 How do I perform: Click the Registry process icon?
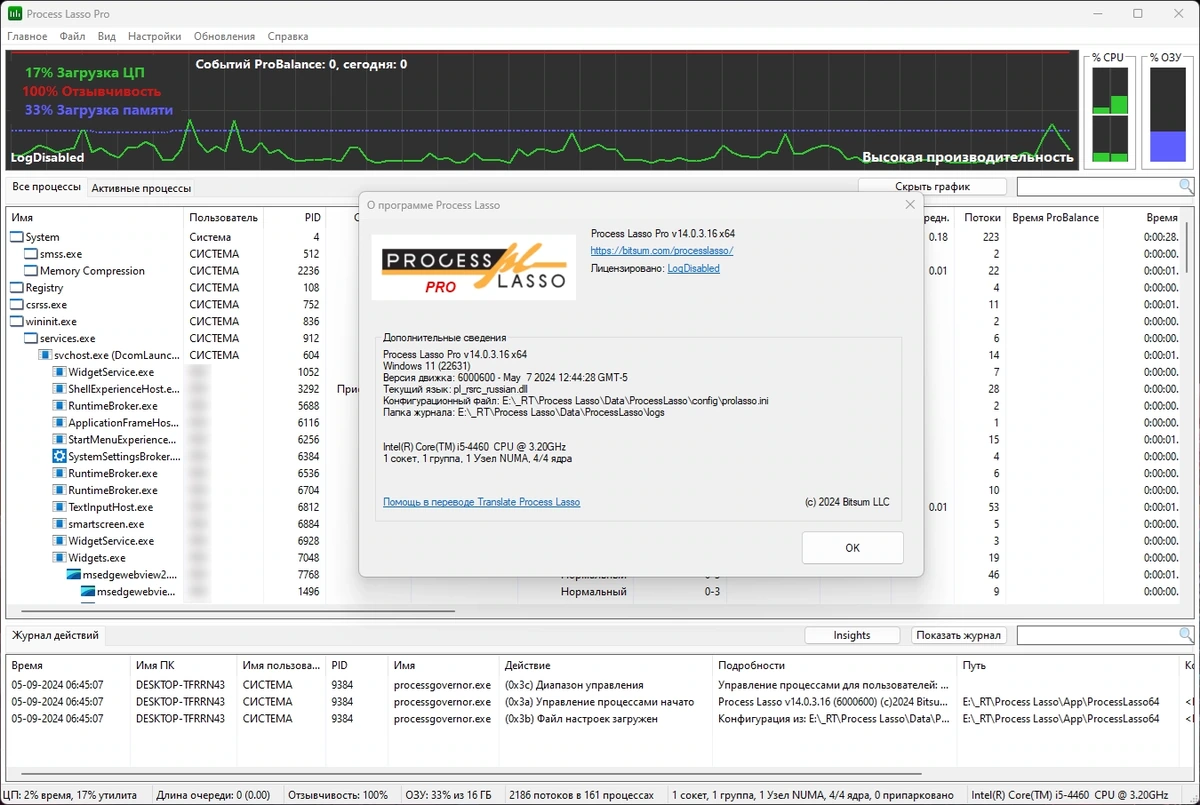[17, 288]
